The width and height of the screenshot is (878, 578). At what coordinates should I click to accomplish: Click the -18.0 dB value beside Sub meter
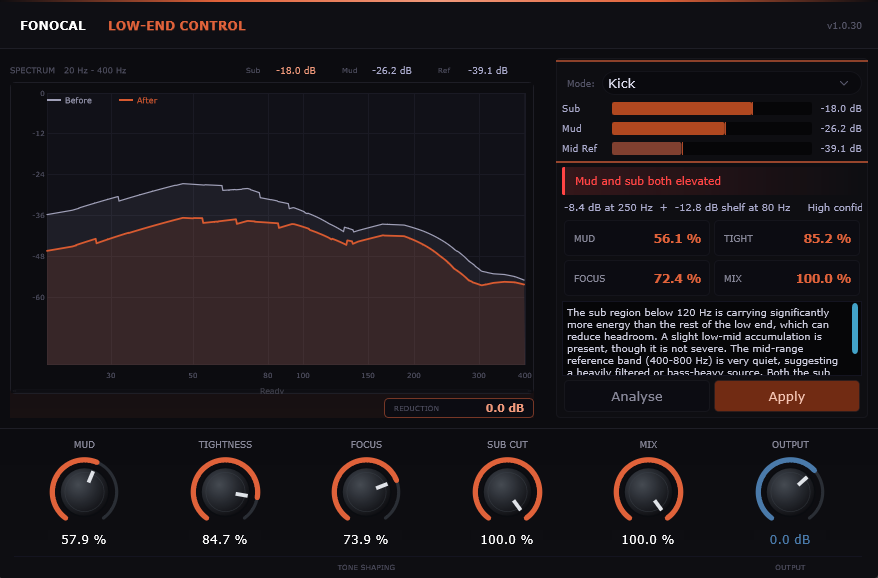pos(840,109)
